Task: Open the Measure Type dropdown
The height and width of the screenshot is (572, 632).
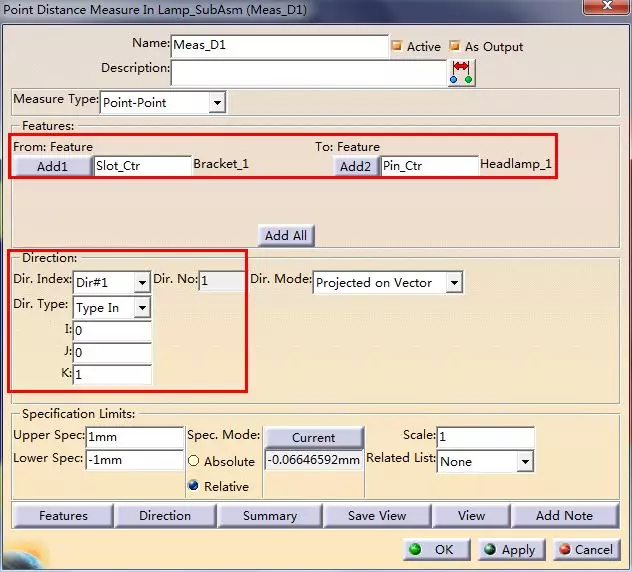Action: click(x=217, y=102)
